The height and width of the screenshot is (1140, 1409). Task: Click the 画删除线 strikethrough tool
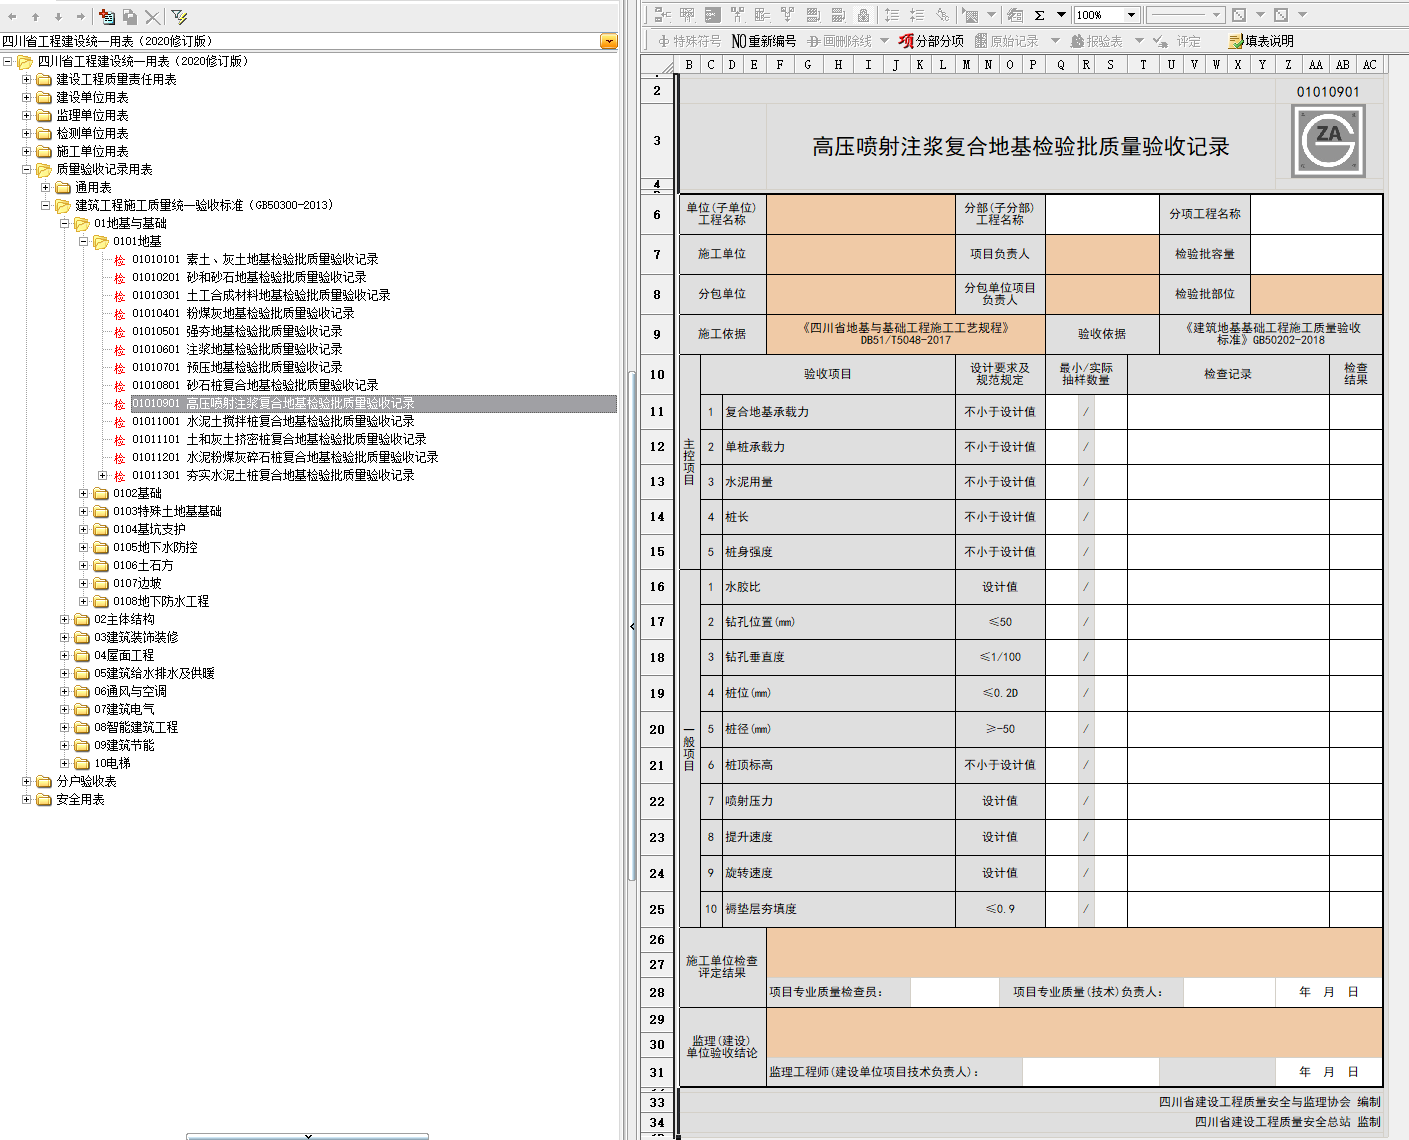(x=840, y=41)
